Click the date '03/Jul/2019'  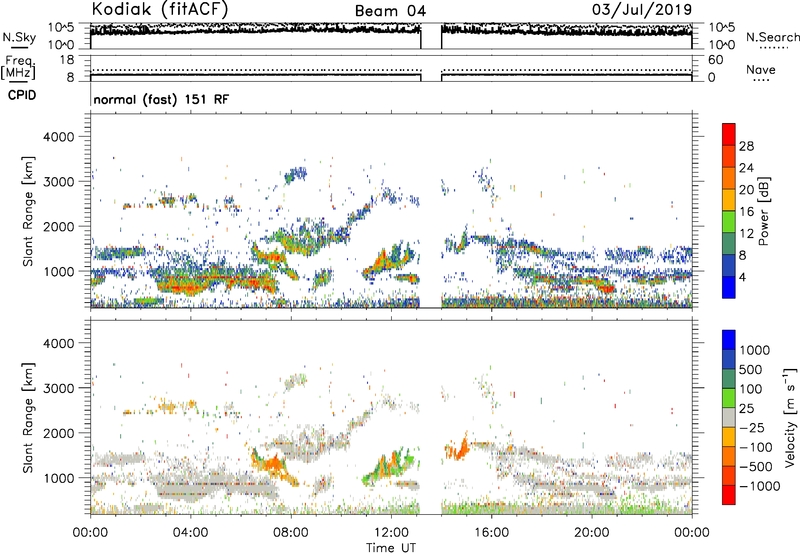click(642, 9)
